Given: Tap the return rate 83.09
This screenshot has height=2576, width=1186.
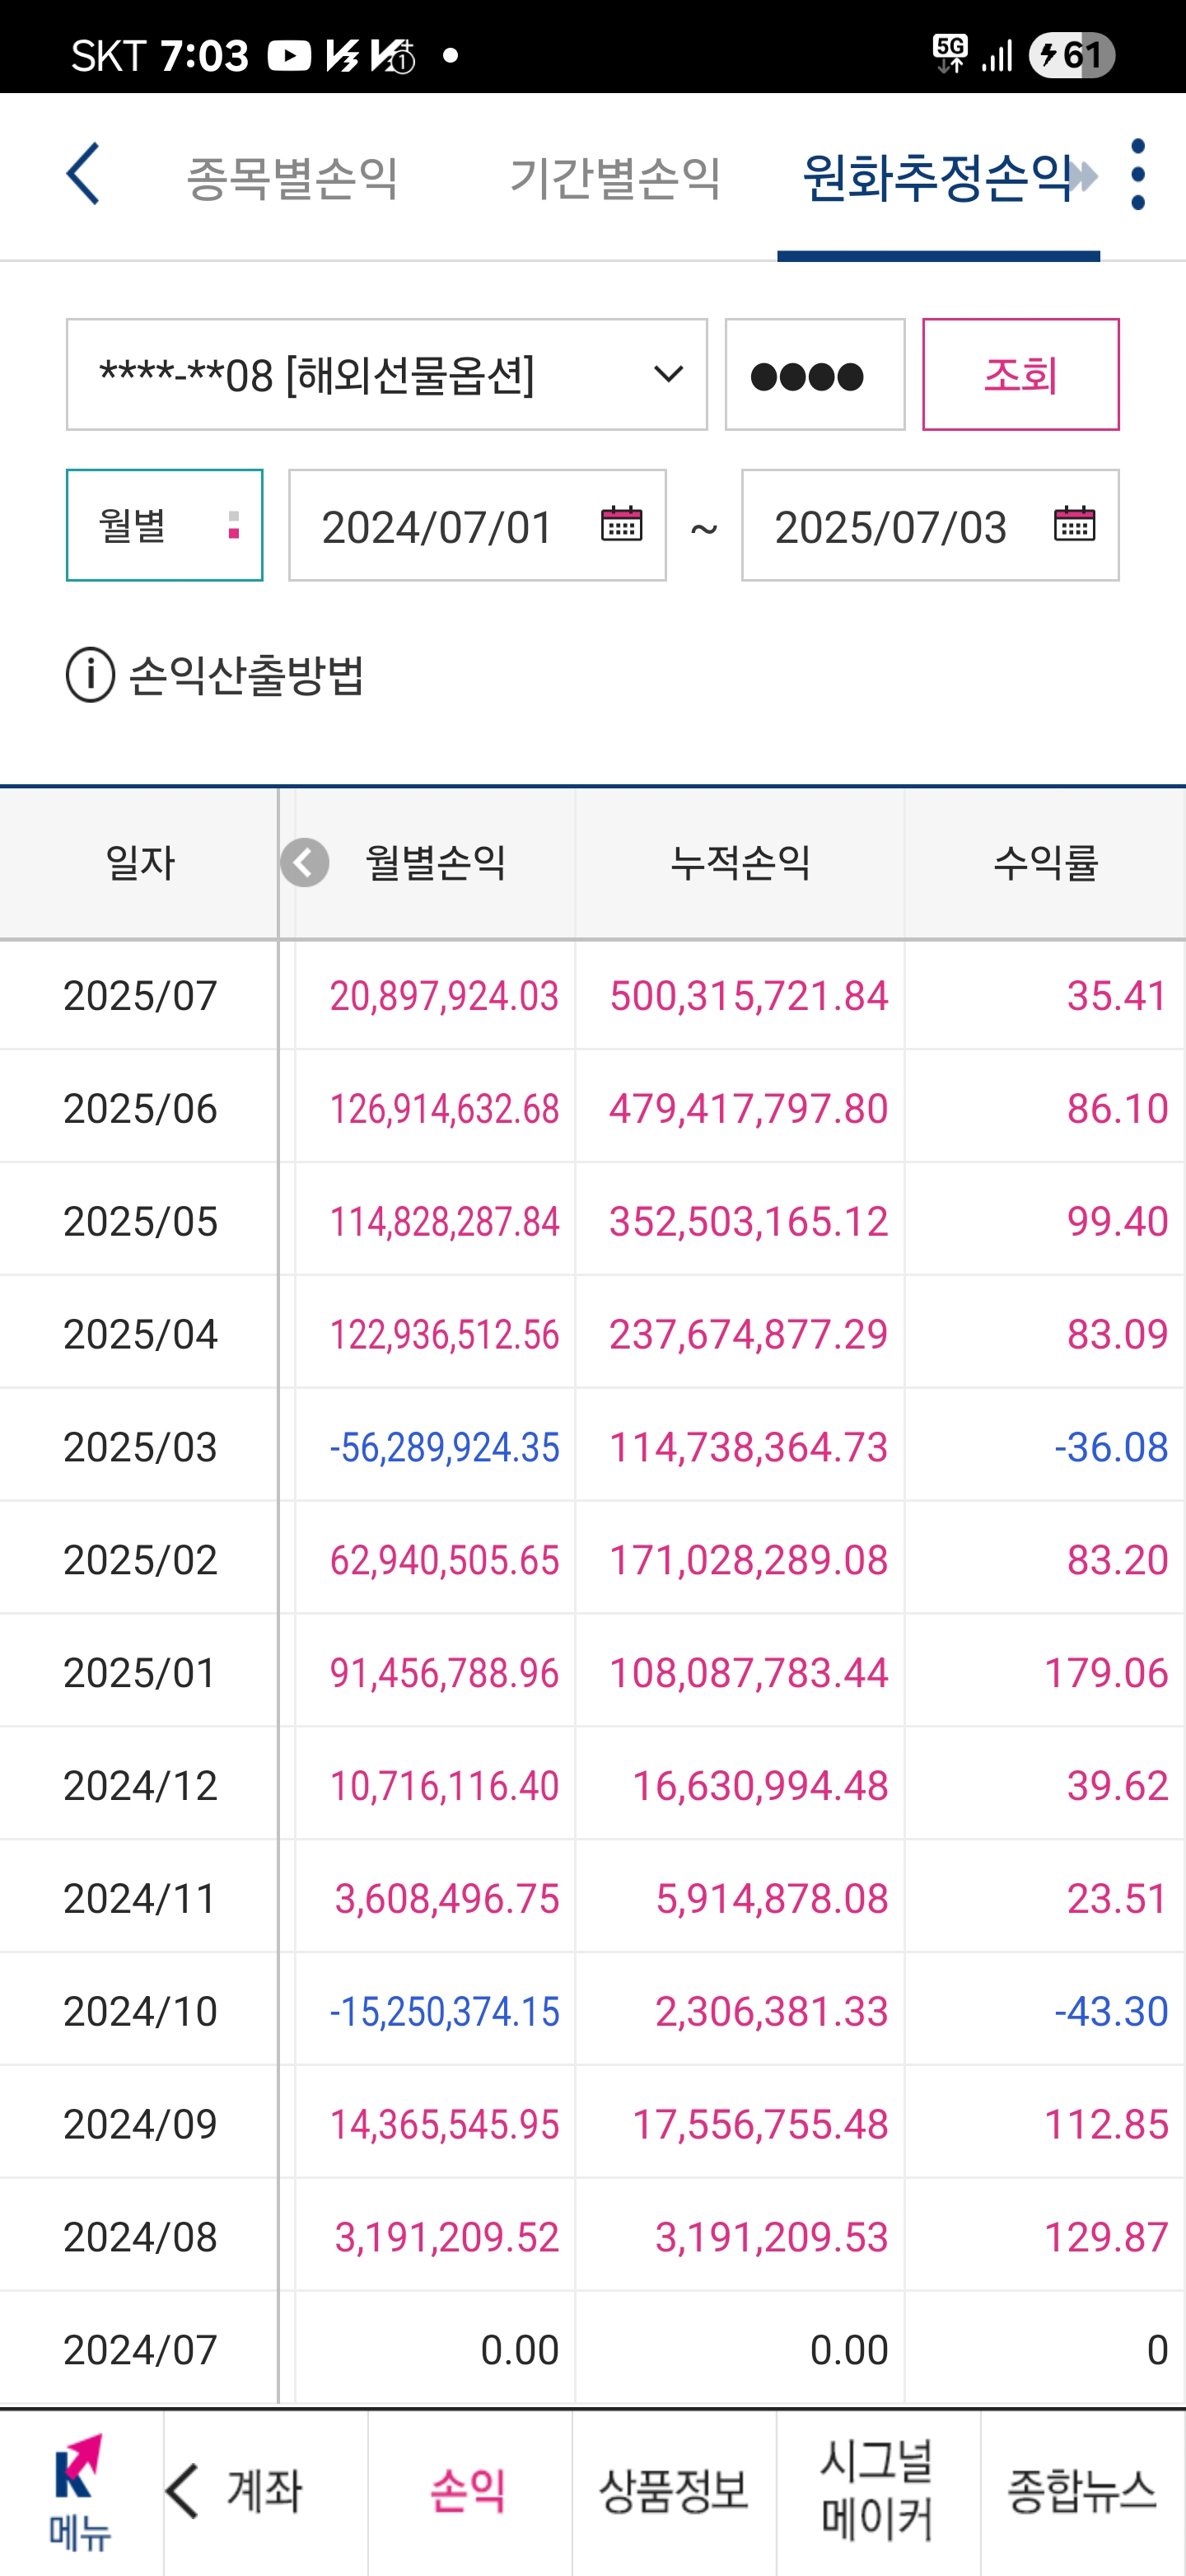Looking at the screenshot, I should tap(1117, 1335).
